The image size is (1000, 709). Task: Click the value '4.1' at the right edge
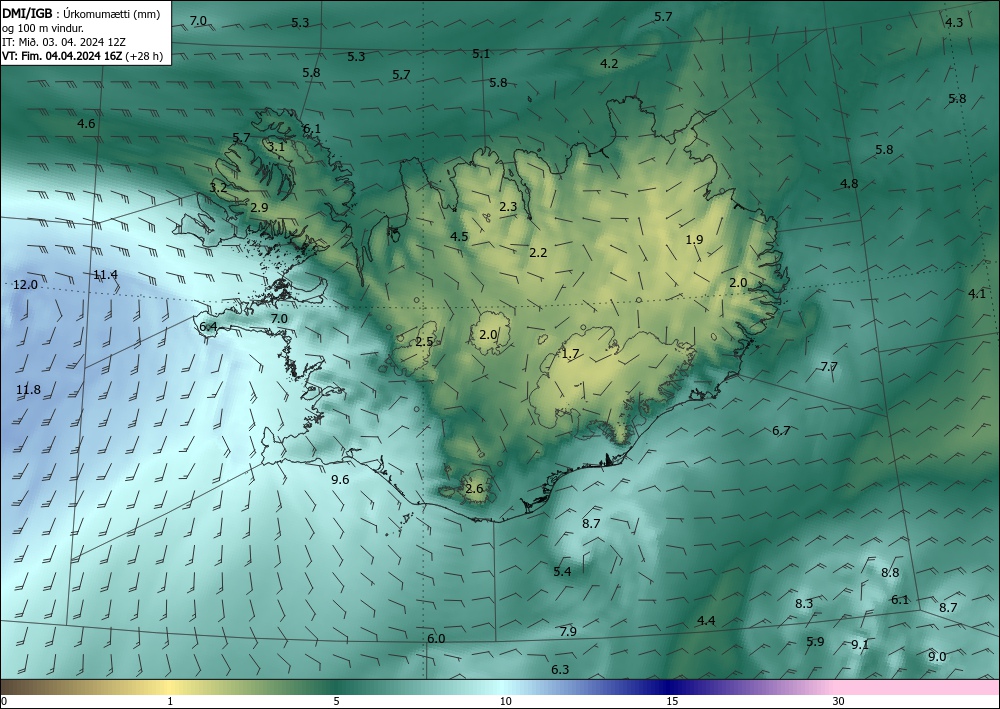977,294
